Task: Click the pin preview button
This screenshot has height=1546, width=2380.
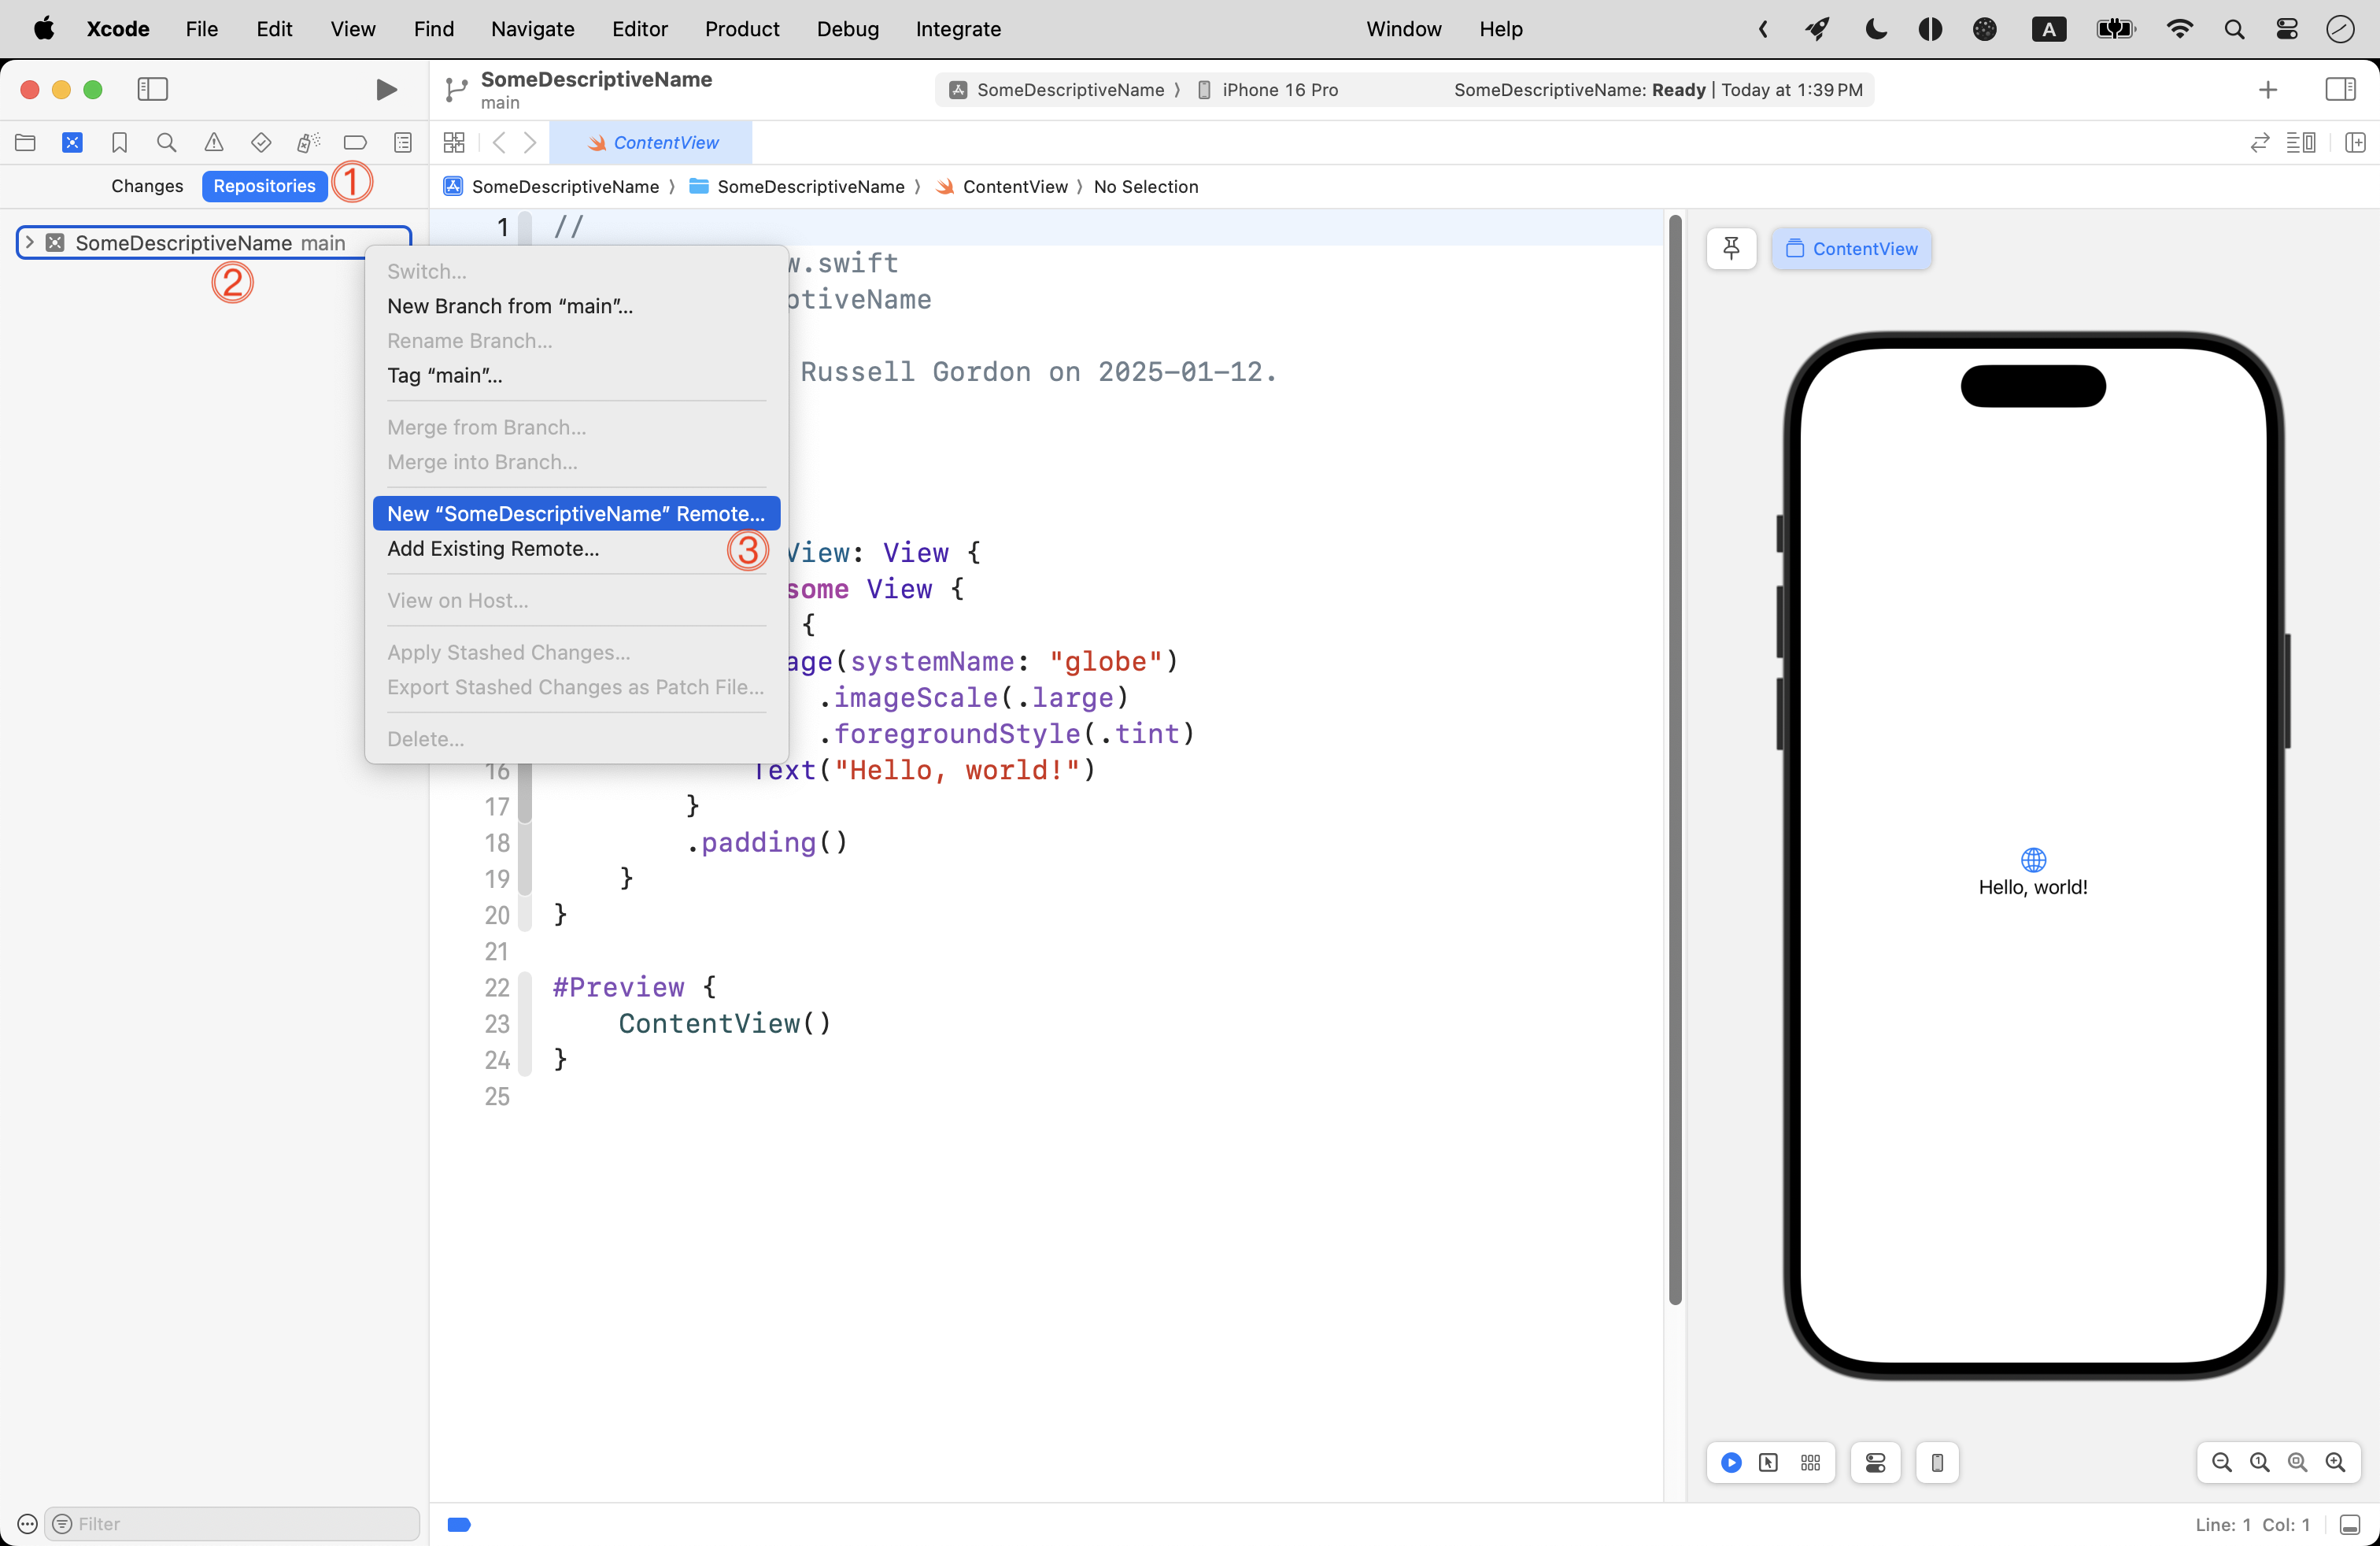Action: 1731,248
